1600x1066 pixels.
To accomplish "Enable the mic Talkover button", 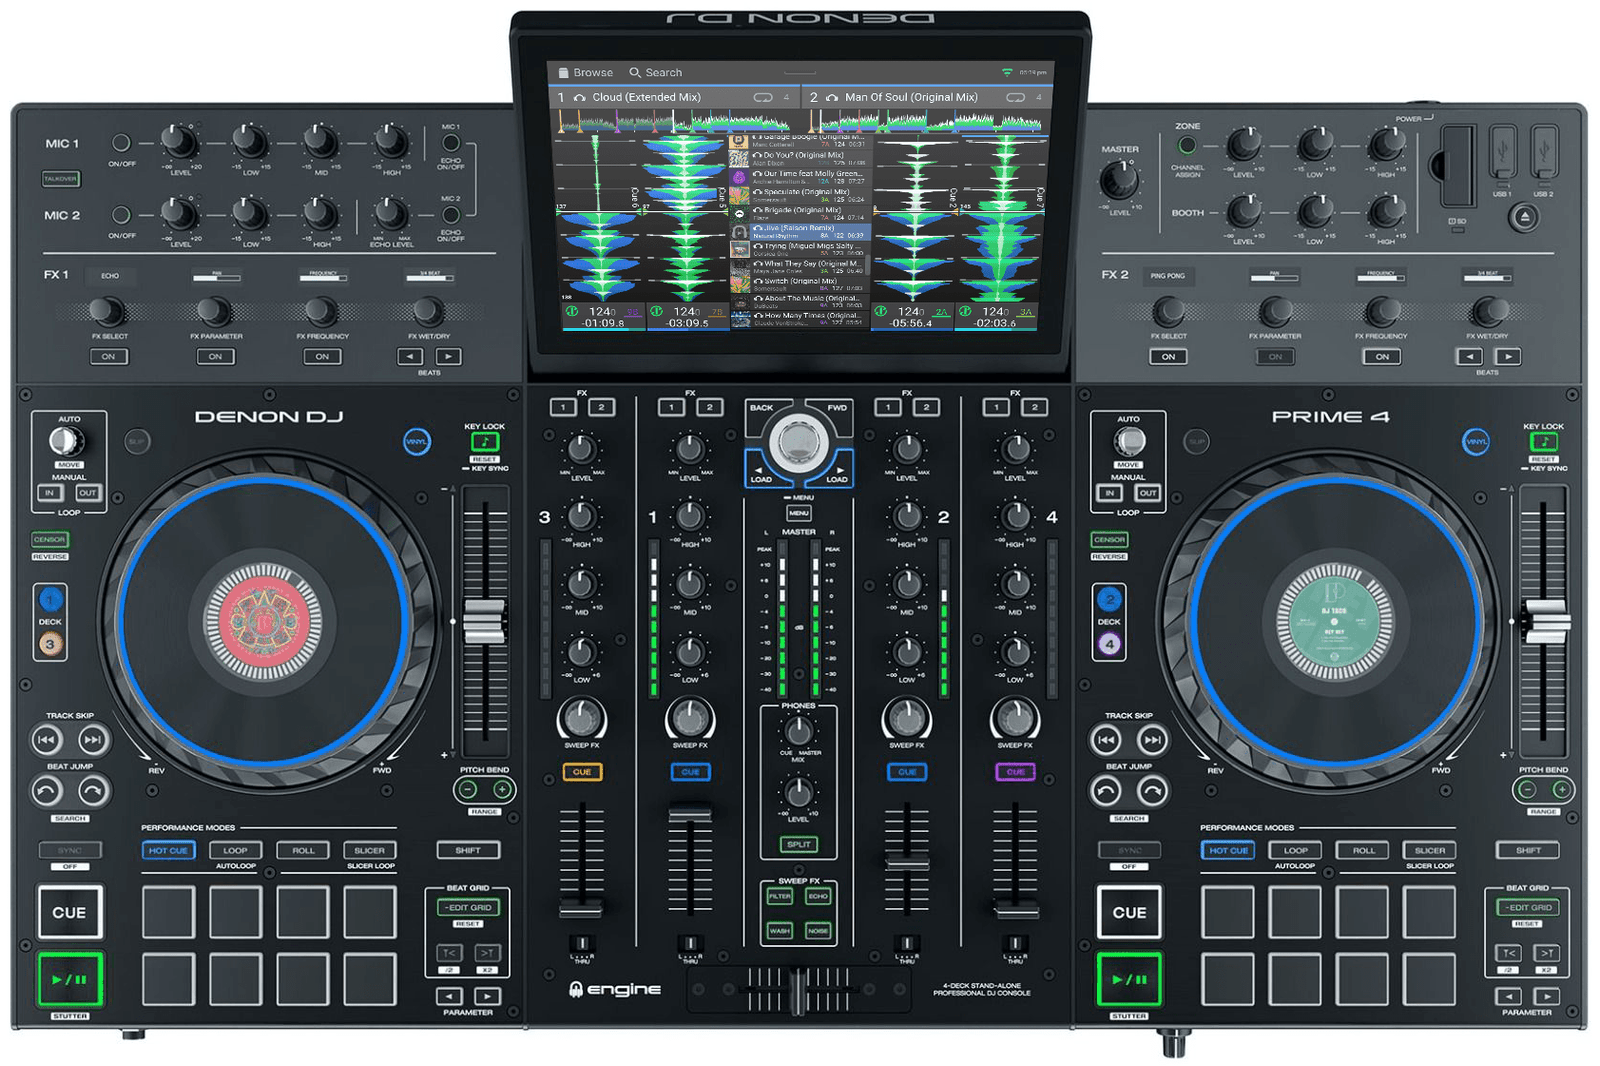I will (x=60, y=179).
